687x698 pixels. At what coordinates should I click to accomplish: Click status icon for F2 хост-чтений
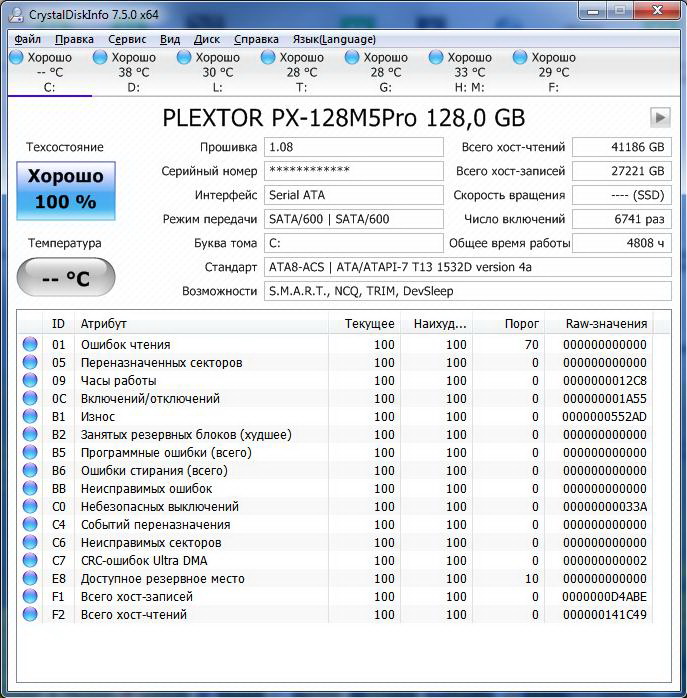[30, 614]
